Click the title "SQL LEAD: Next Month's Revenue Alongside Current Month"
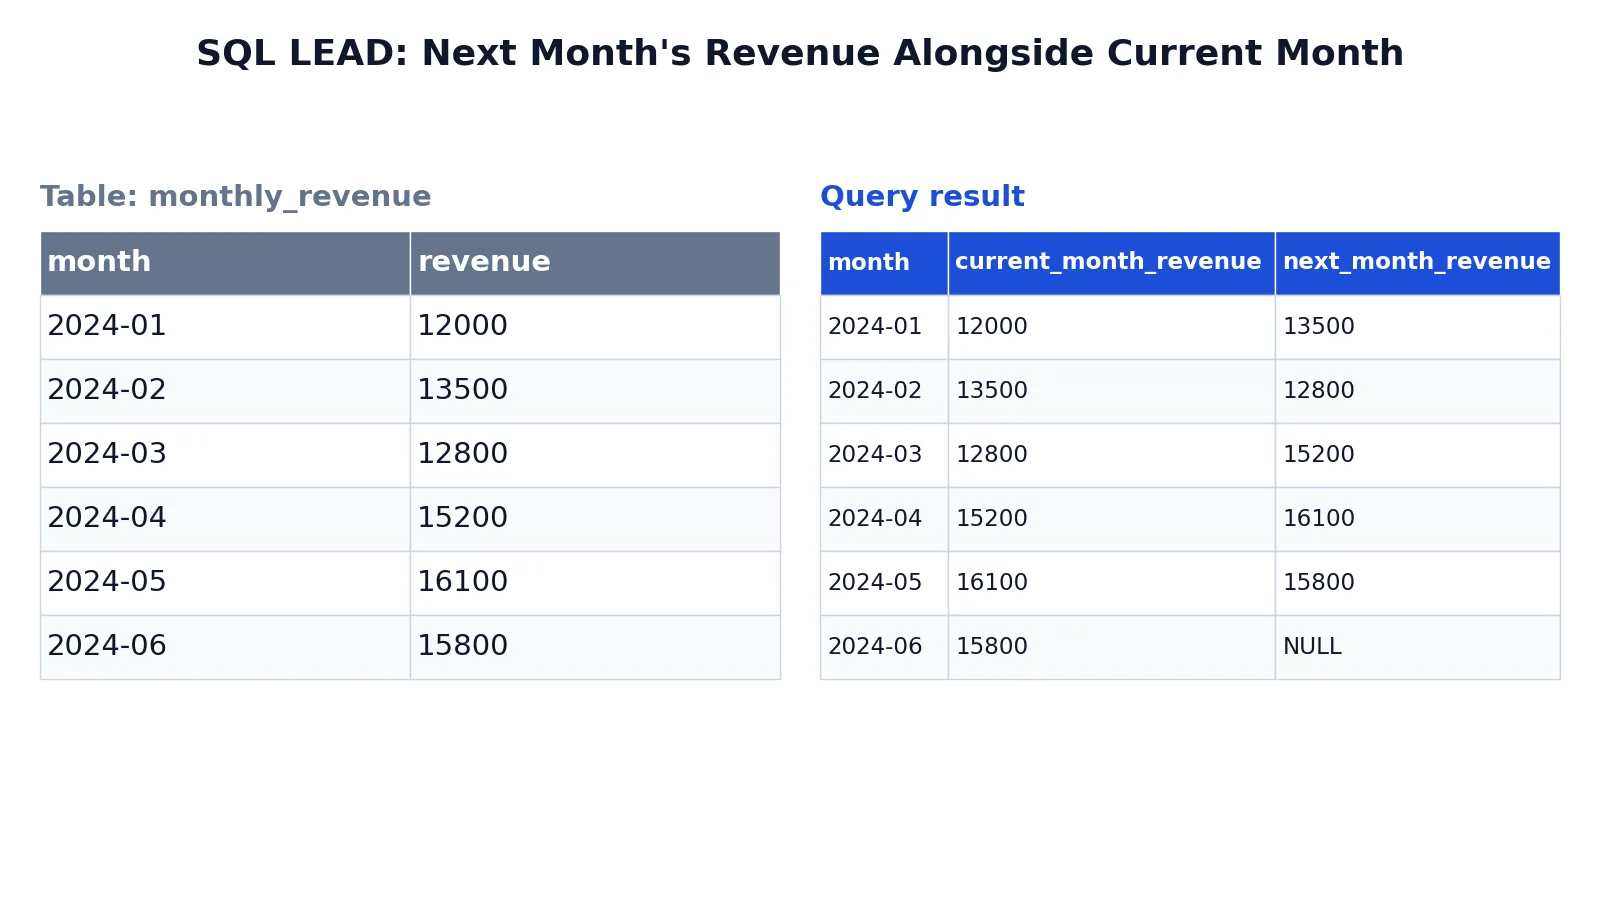The width and height of the screenshot is (1600, 900). pyautogui.click(x=800, y=53)
